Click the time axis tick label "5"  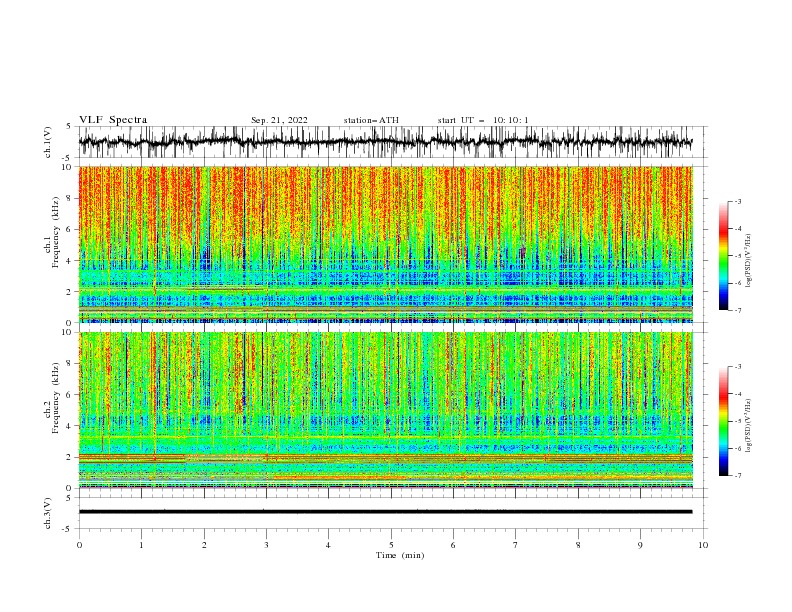click(x=391, y=545)
